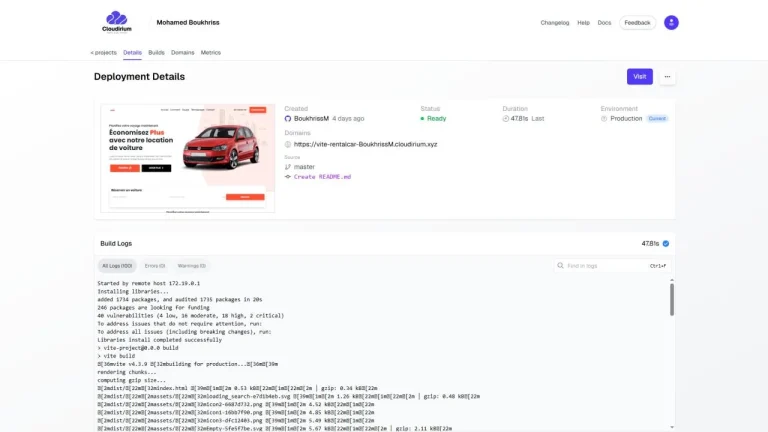Viewport: 768px width, 432px height.
Task: Click the Cloudirium logo
Action: pyautogui.click(x=117, y=22)
